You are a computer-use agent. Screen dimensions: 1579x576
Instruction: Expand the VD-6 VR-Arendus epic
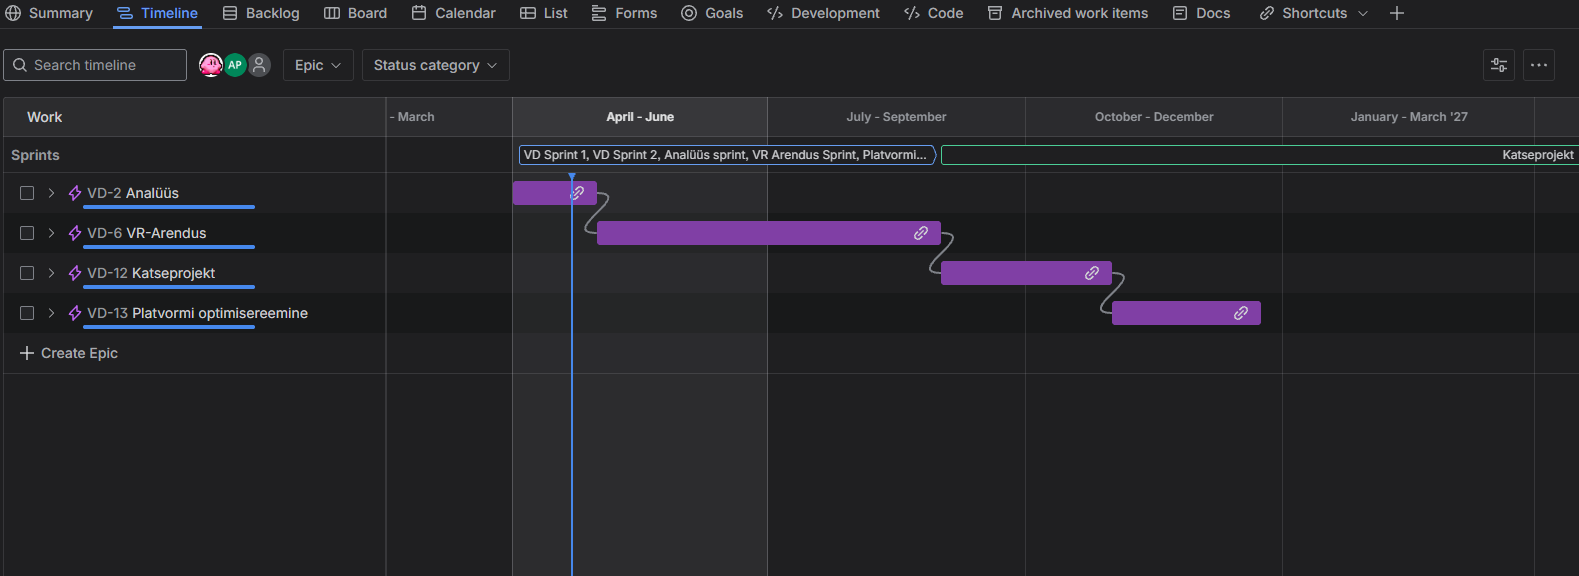(51, 233)
